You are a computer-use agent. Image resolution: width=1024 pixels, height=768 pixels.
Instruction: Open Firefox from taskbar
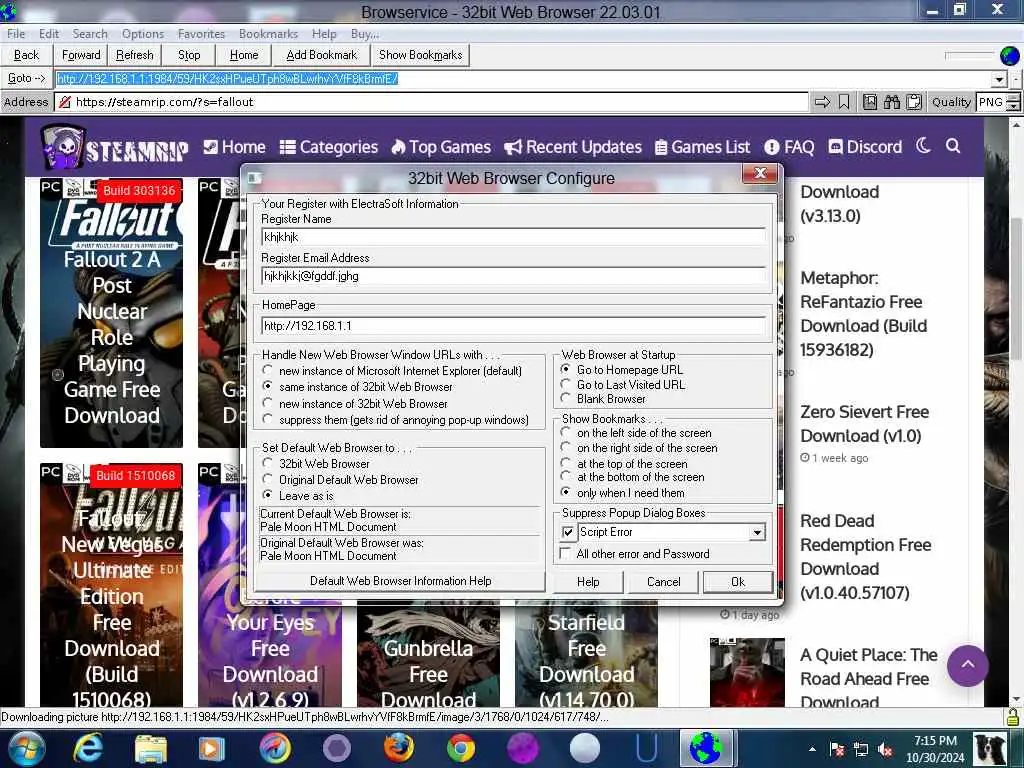click(398, 748)
